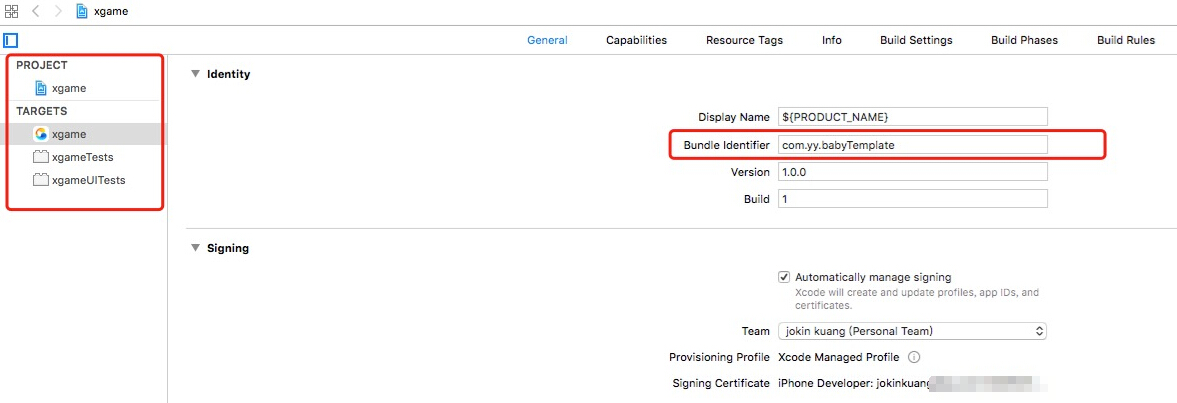The image size is (1177, 403).
Task: Open the Team dropdown
Action: (912, 331)
